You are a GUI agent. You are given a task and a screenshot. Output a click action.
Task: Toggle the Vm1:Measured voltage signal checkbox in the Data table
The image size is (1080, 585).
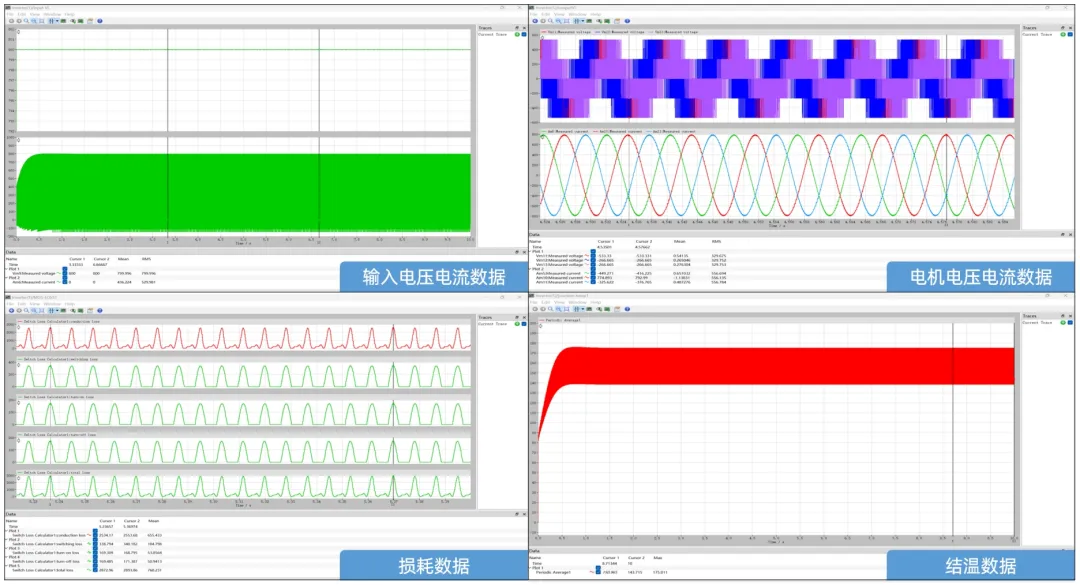pos(66,273)
